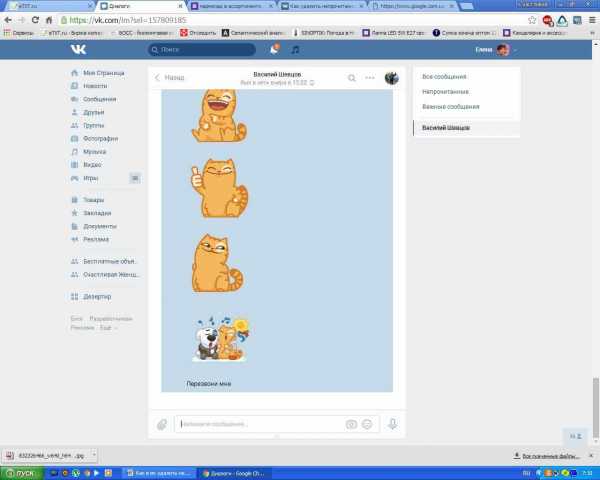
Task: Open the contact avatar in conversation header
Action: point(391,78)
